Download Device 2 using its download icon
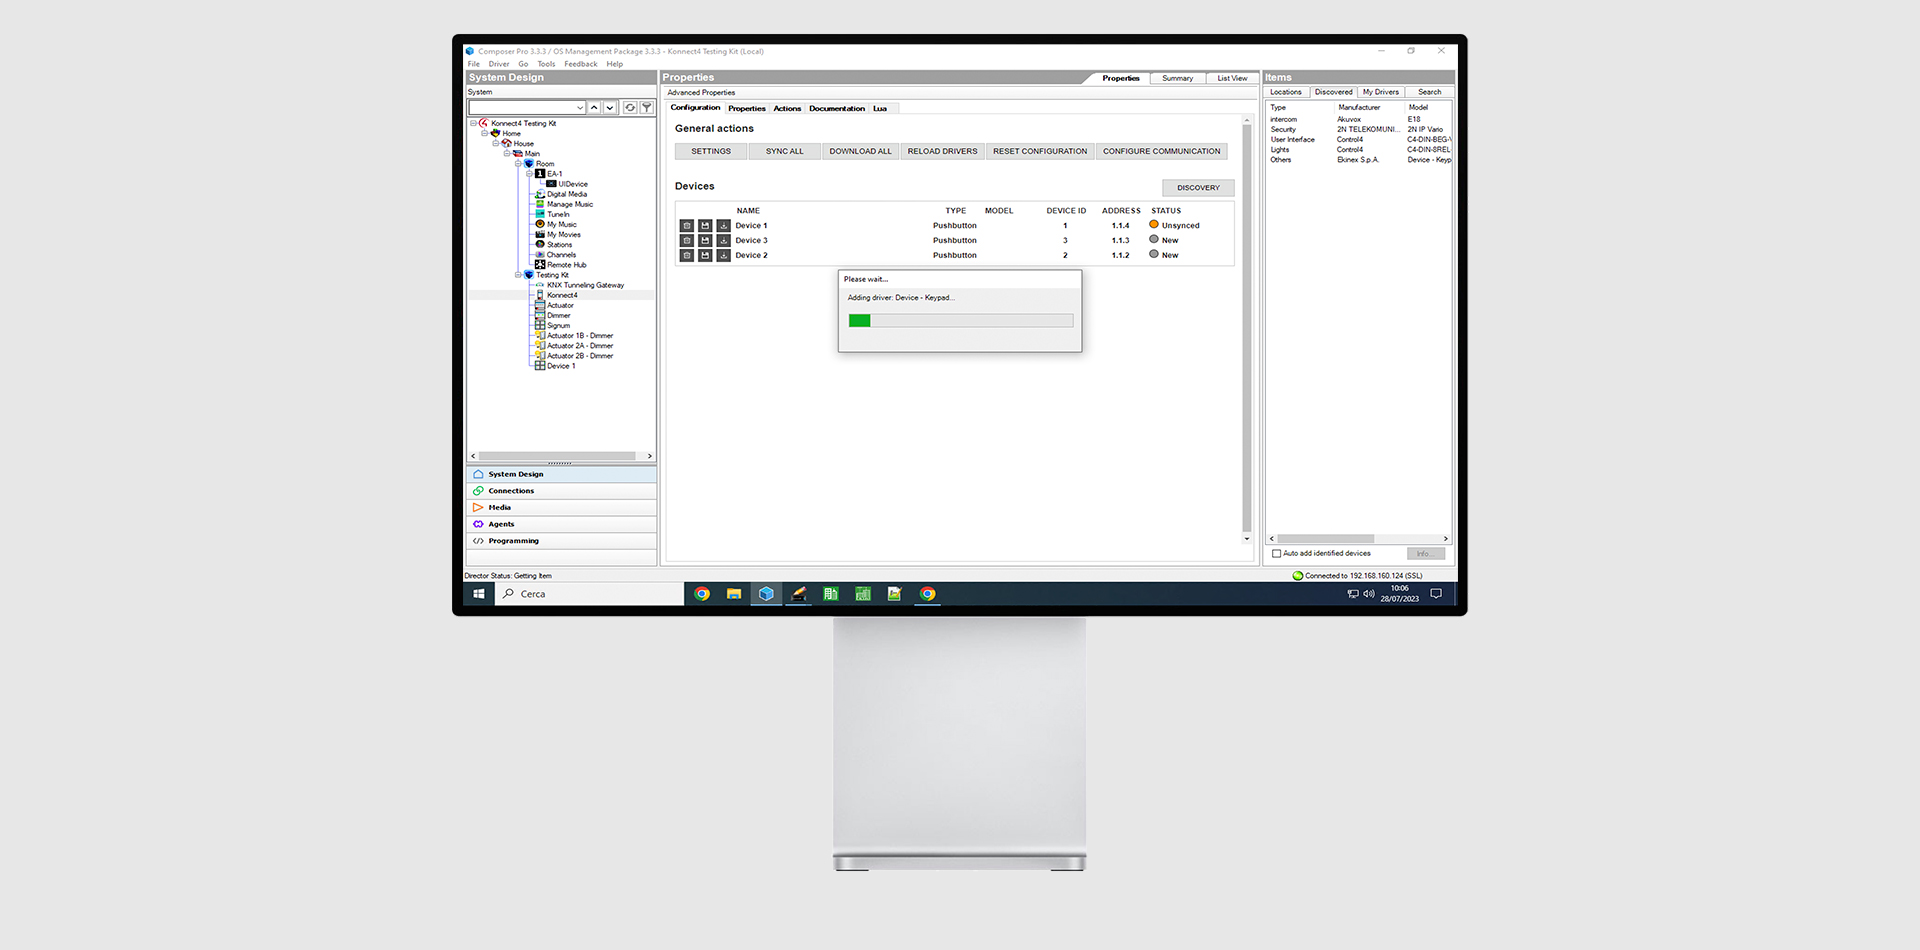The width and height of the screenshot is (1920, 950). 723,256
